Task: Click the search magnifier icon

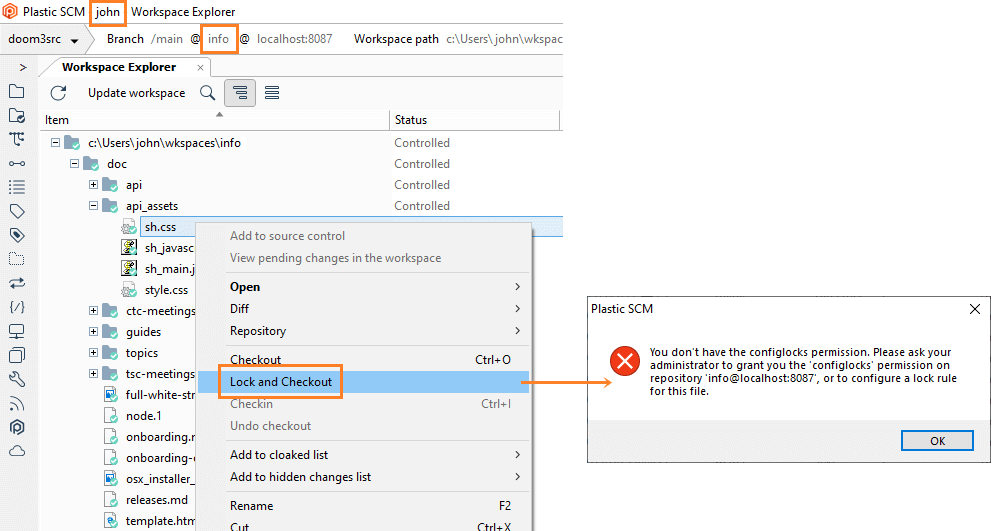Action: click(208, 93)
